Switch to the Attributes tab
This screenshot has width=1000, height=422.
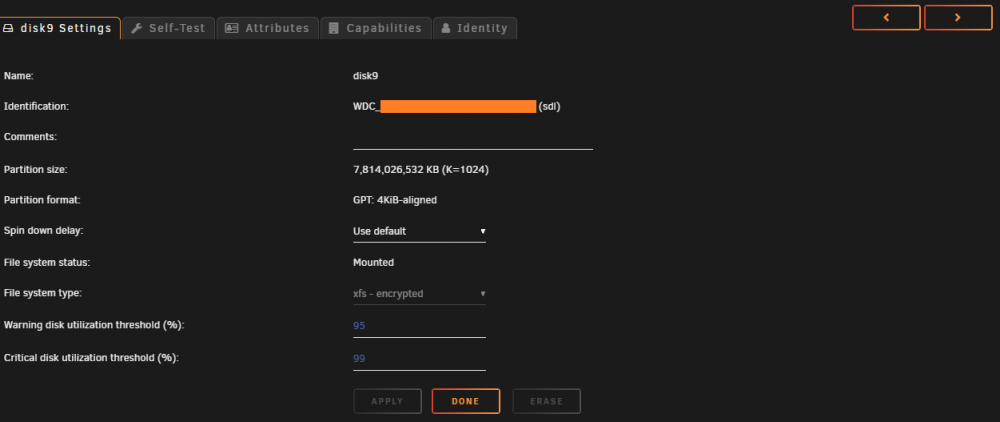click(267, 28)
